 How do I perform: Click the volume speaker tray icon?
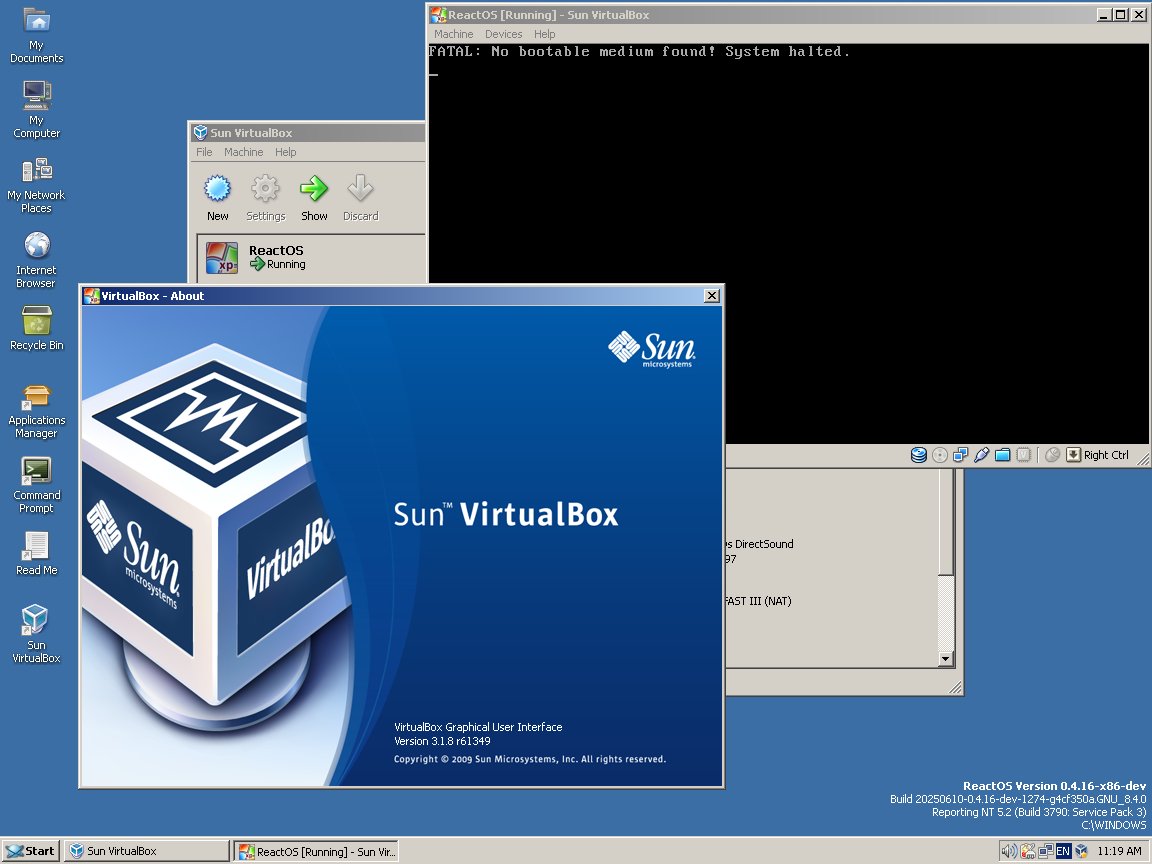[1009, 851]
